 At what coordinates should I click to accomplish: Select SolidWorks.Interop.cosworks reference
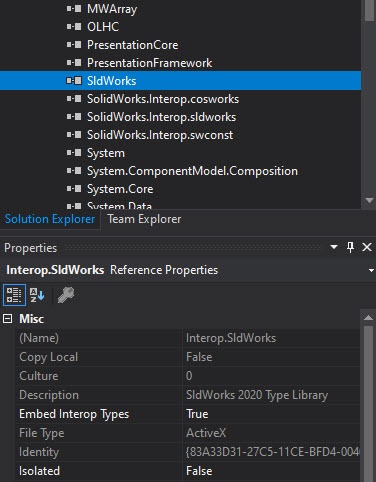pyautogui.click(x=163, y=99)
